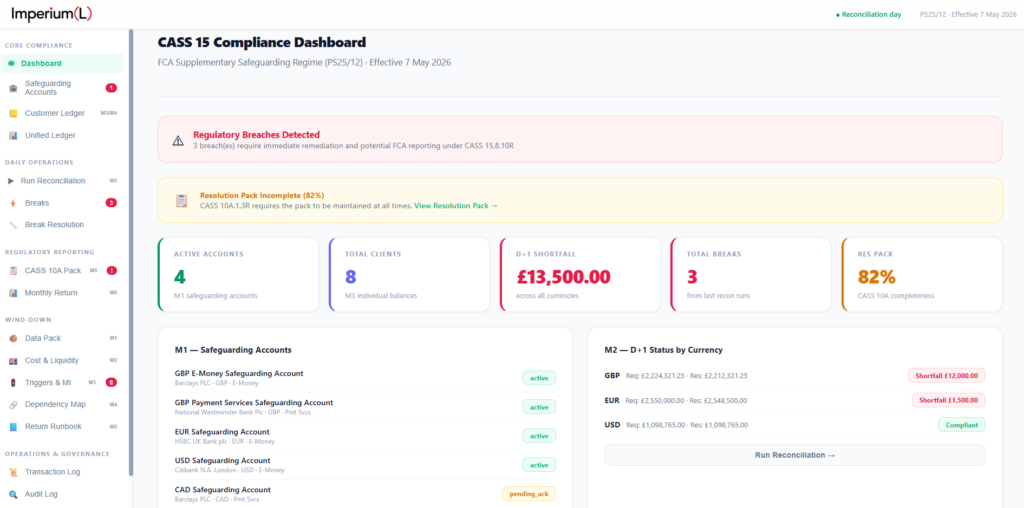Click the Monthly Return chart icon
Screen dimensions: 1024x508
coord(13,293)
